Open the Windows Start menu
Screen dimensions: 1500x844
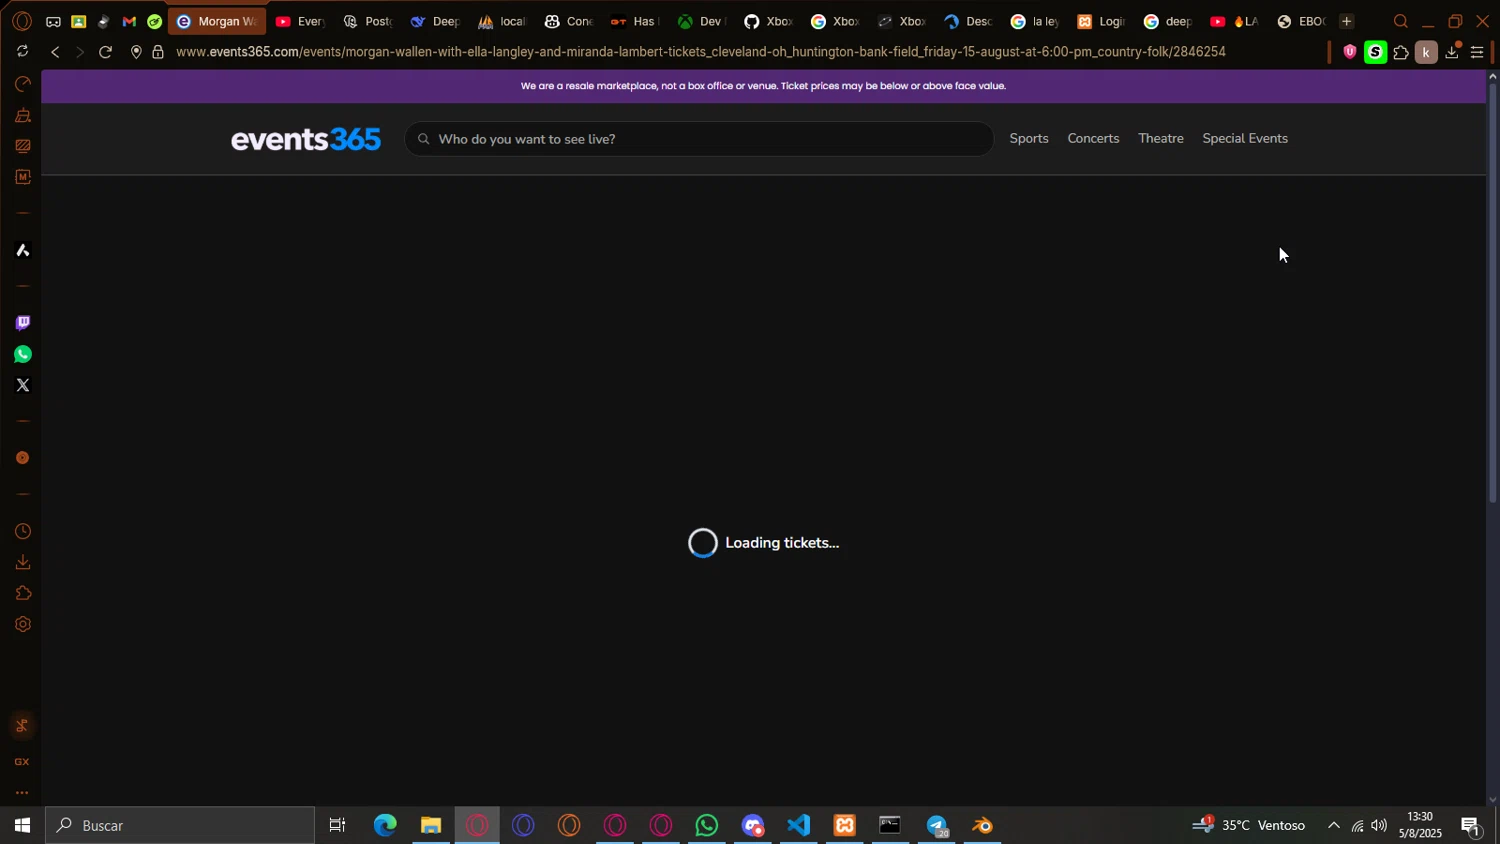click(22, 825)
